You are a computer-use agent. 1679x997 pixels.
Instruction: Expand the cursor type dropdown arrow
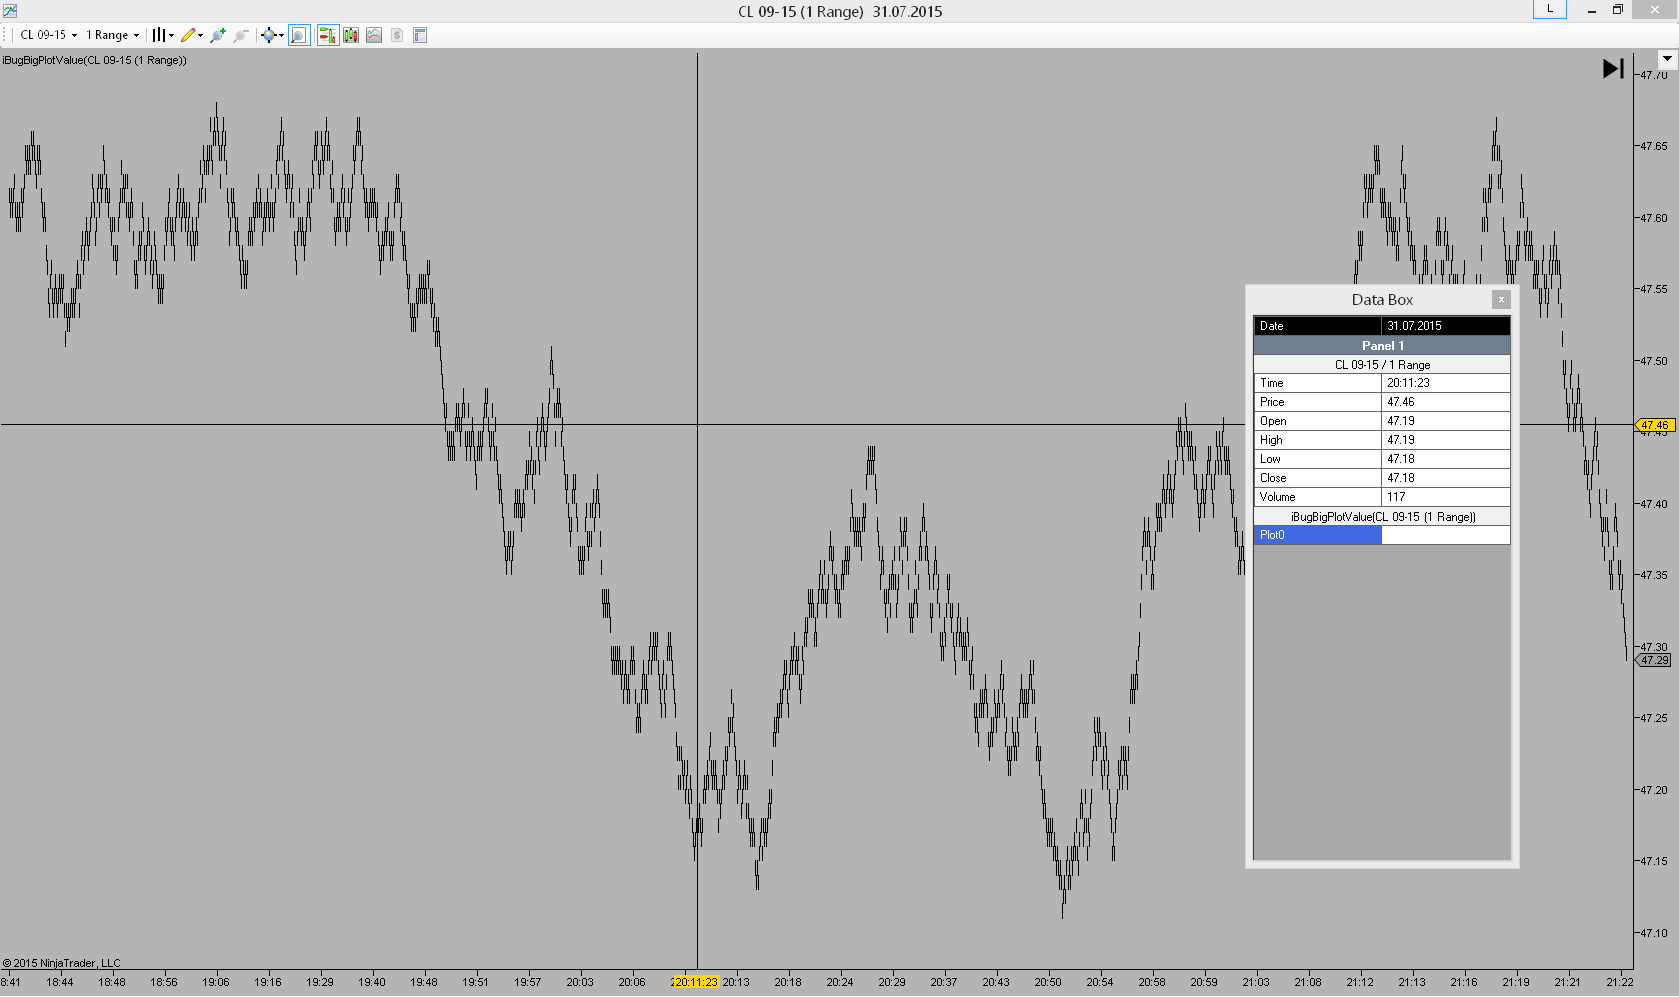point(281,35)
